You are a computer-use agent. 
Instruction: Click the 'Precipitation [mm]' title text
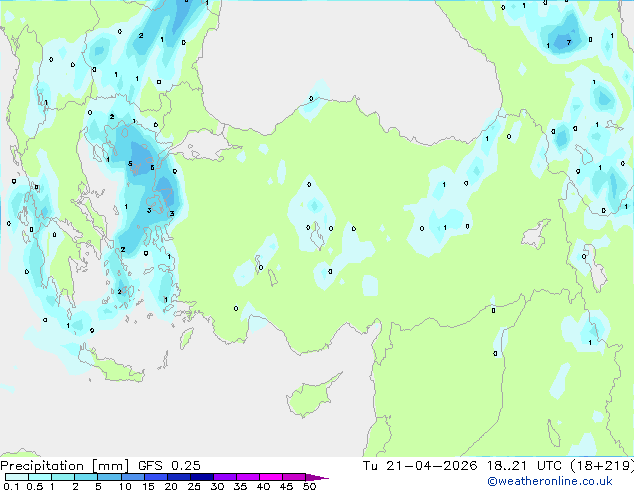point(65,466)
